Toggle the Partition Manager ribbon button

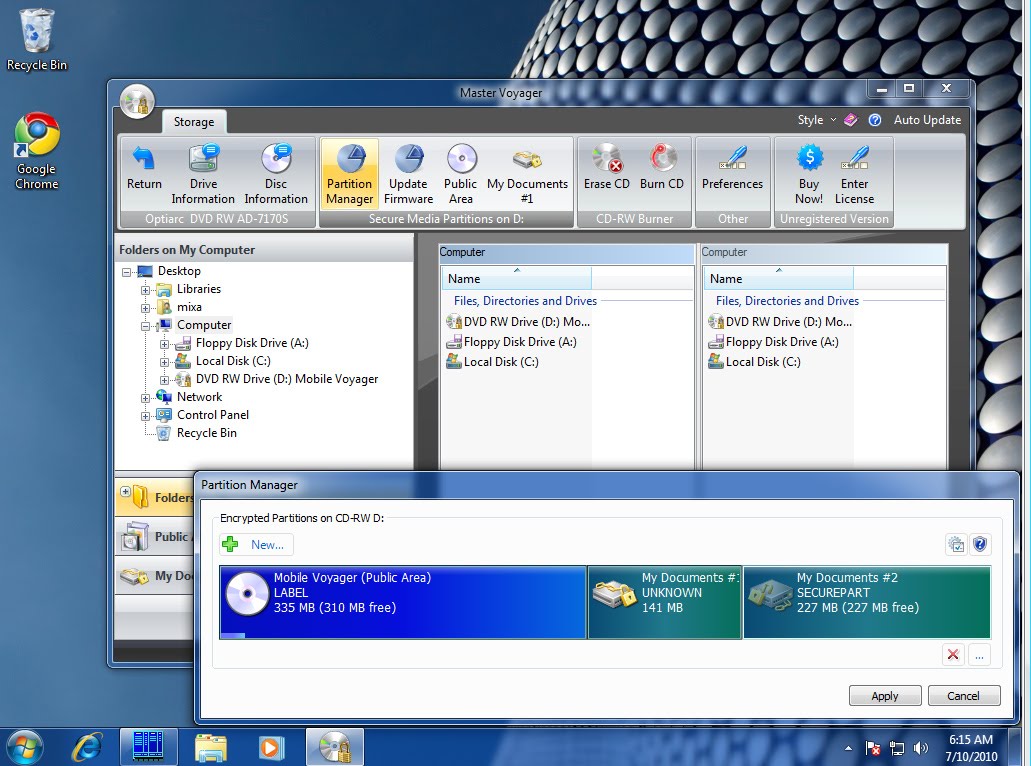click(350, 175)
